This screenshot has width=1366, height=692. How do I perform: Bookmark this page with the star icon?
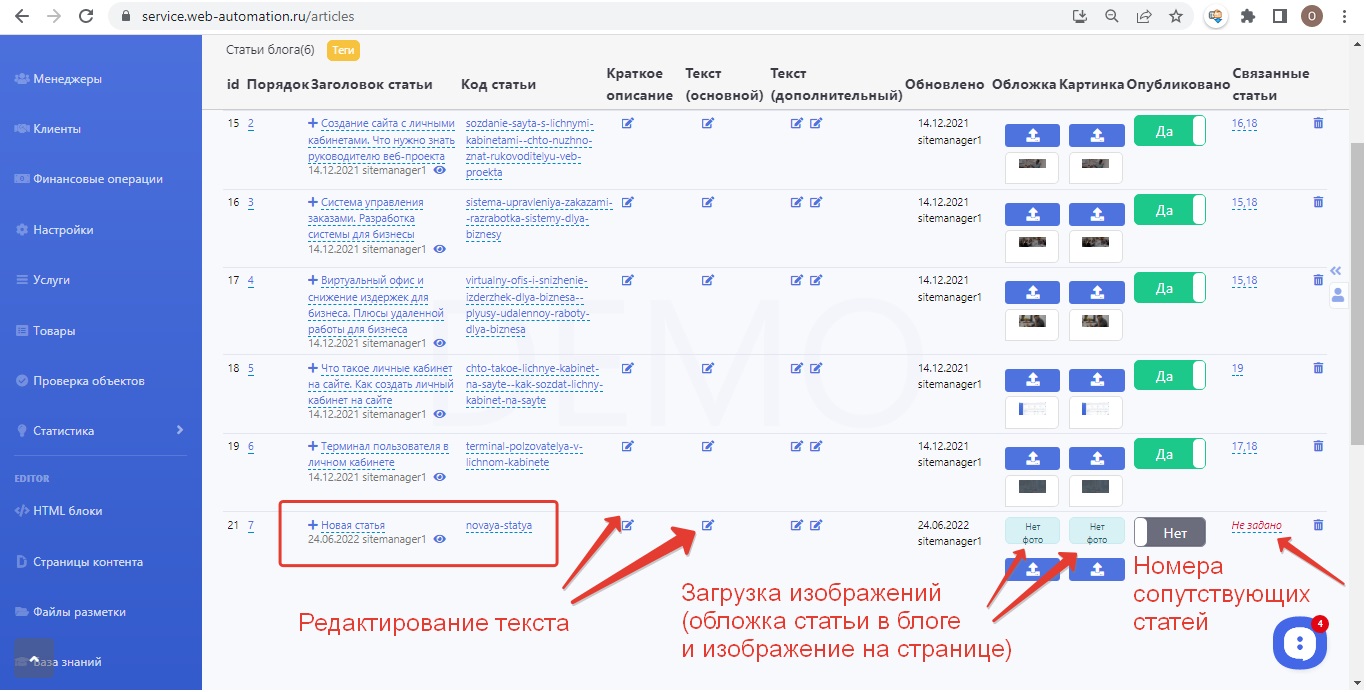coord(1176,16)
